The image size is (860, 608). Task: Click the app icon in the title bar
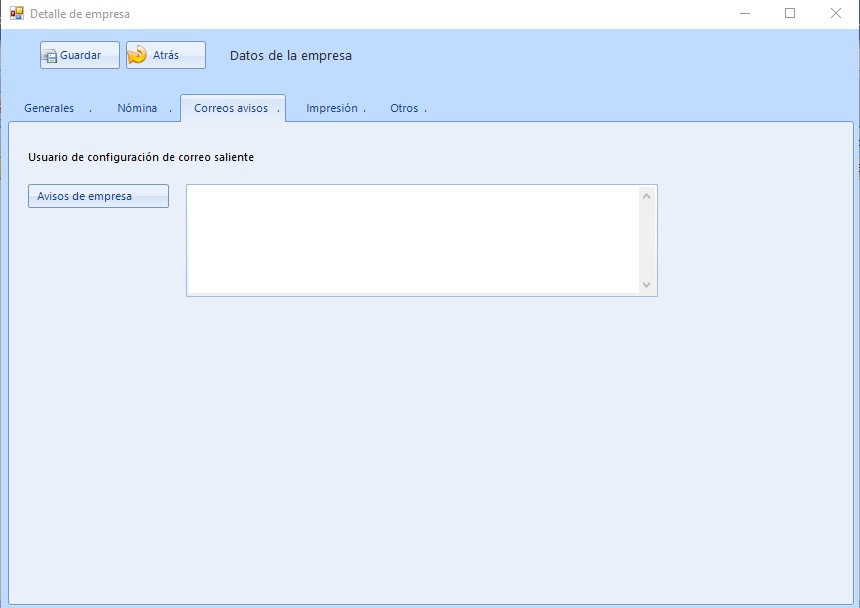(x=16, y=13)
